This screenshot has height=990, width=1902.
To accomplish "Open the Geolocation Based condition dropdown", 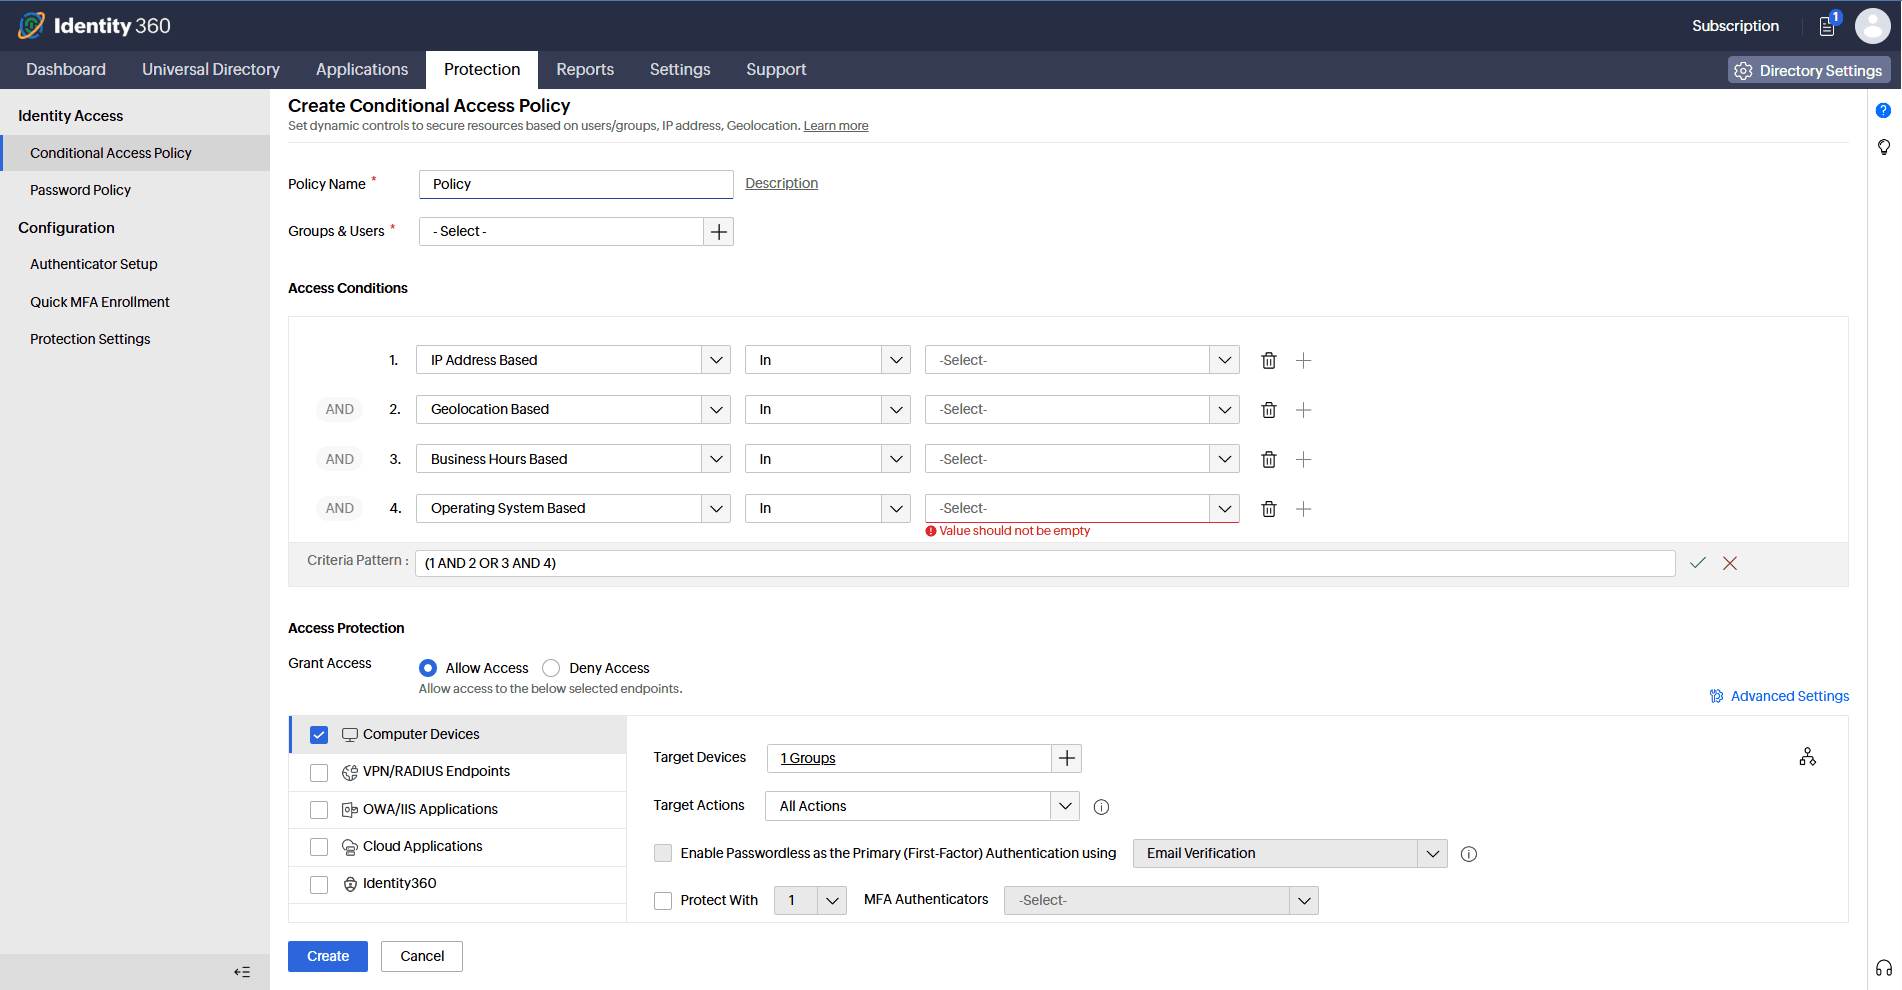I will [573, 409].
